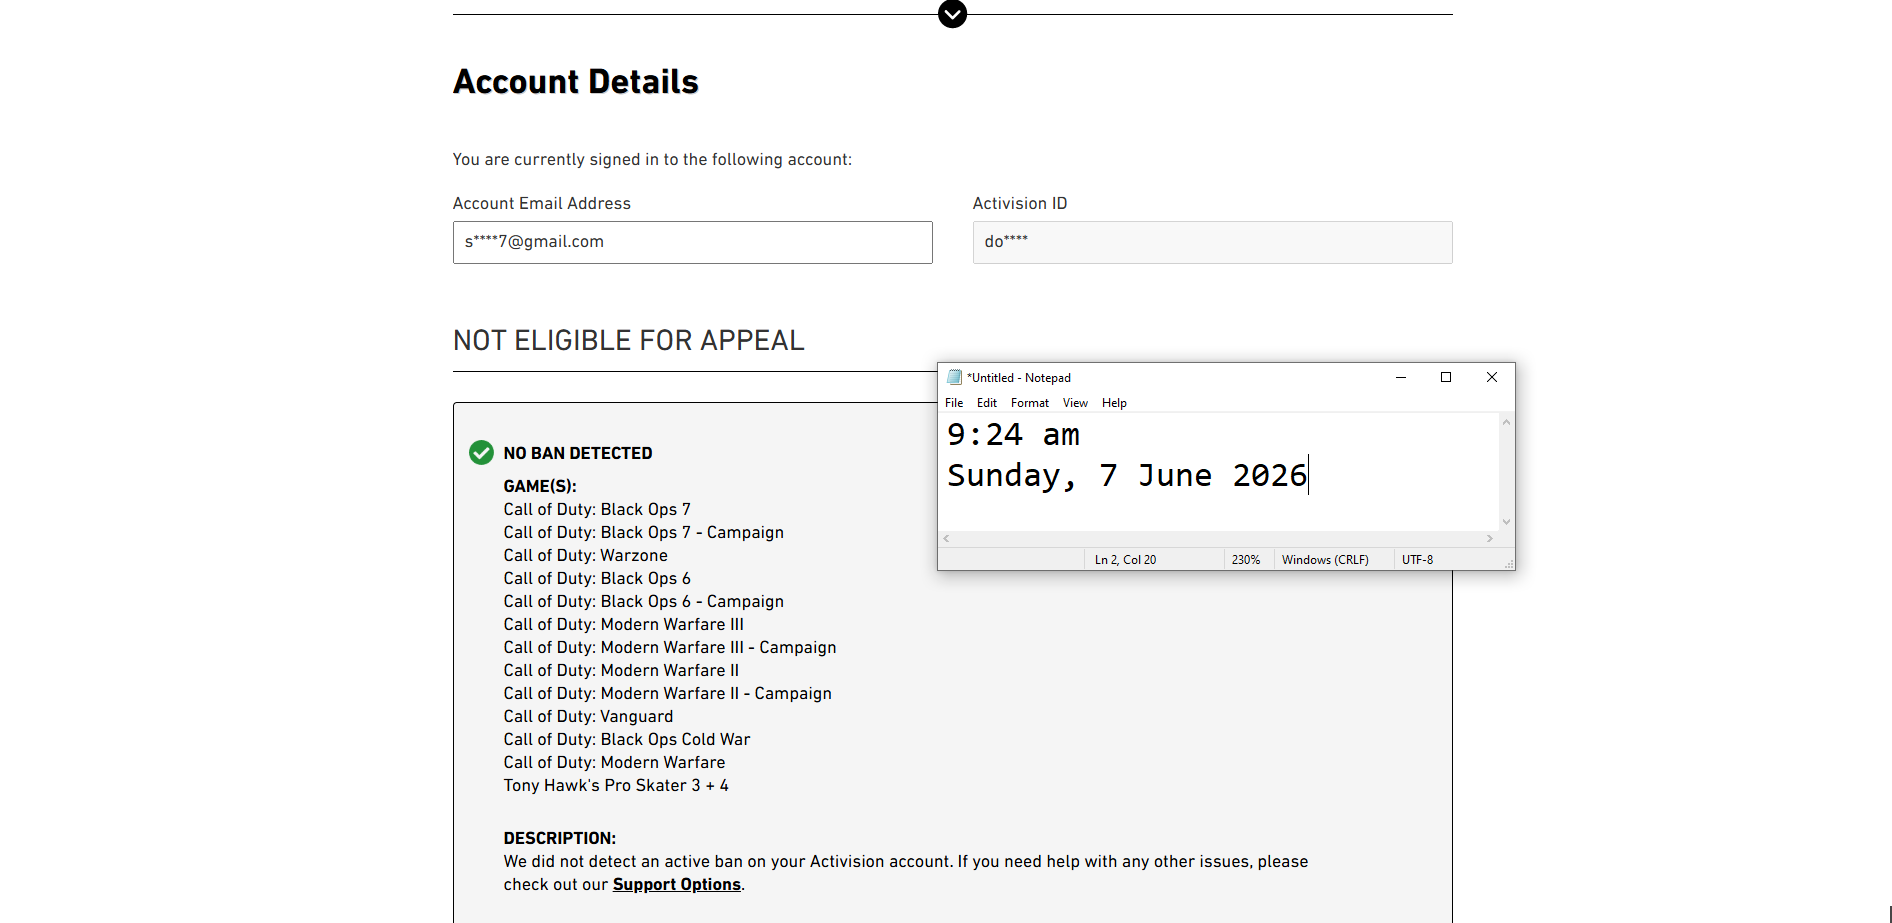
Task: Open the Notepad File menu
Action: click(x=954, y=403)
